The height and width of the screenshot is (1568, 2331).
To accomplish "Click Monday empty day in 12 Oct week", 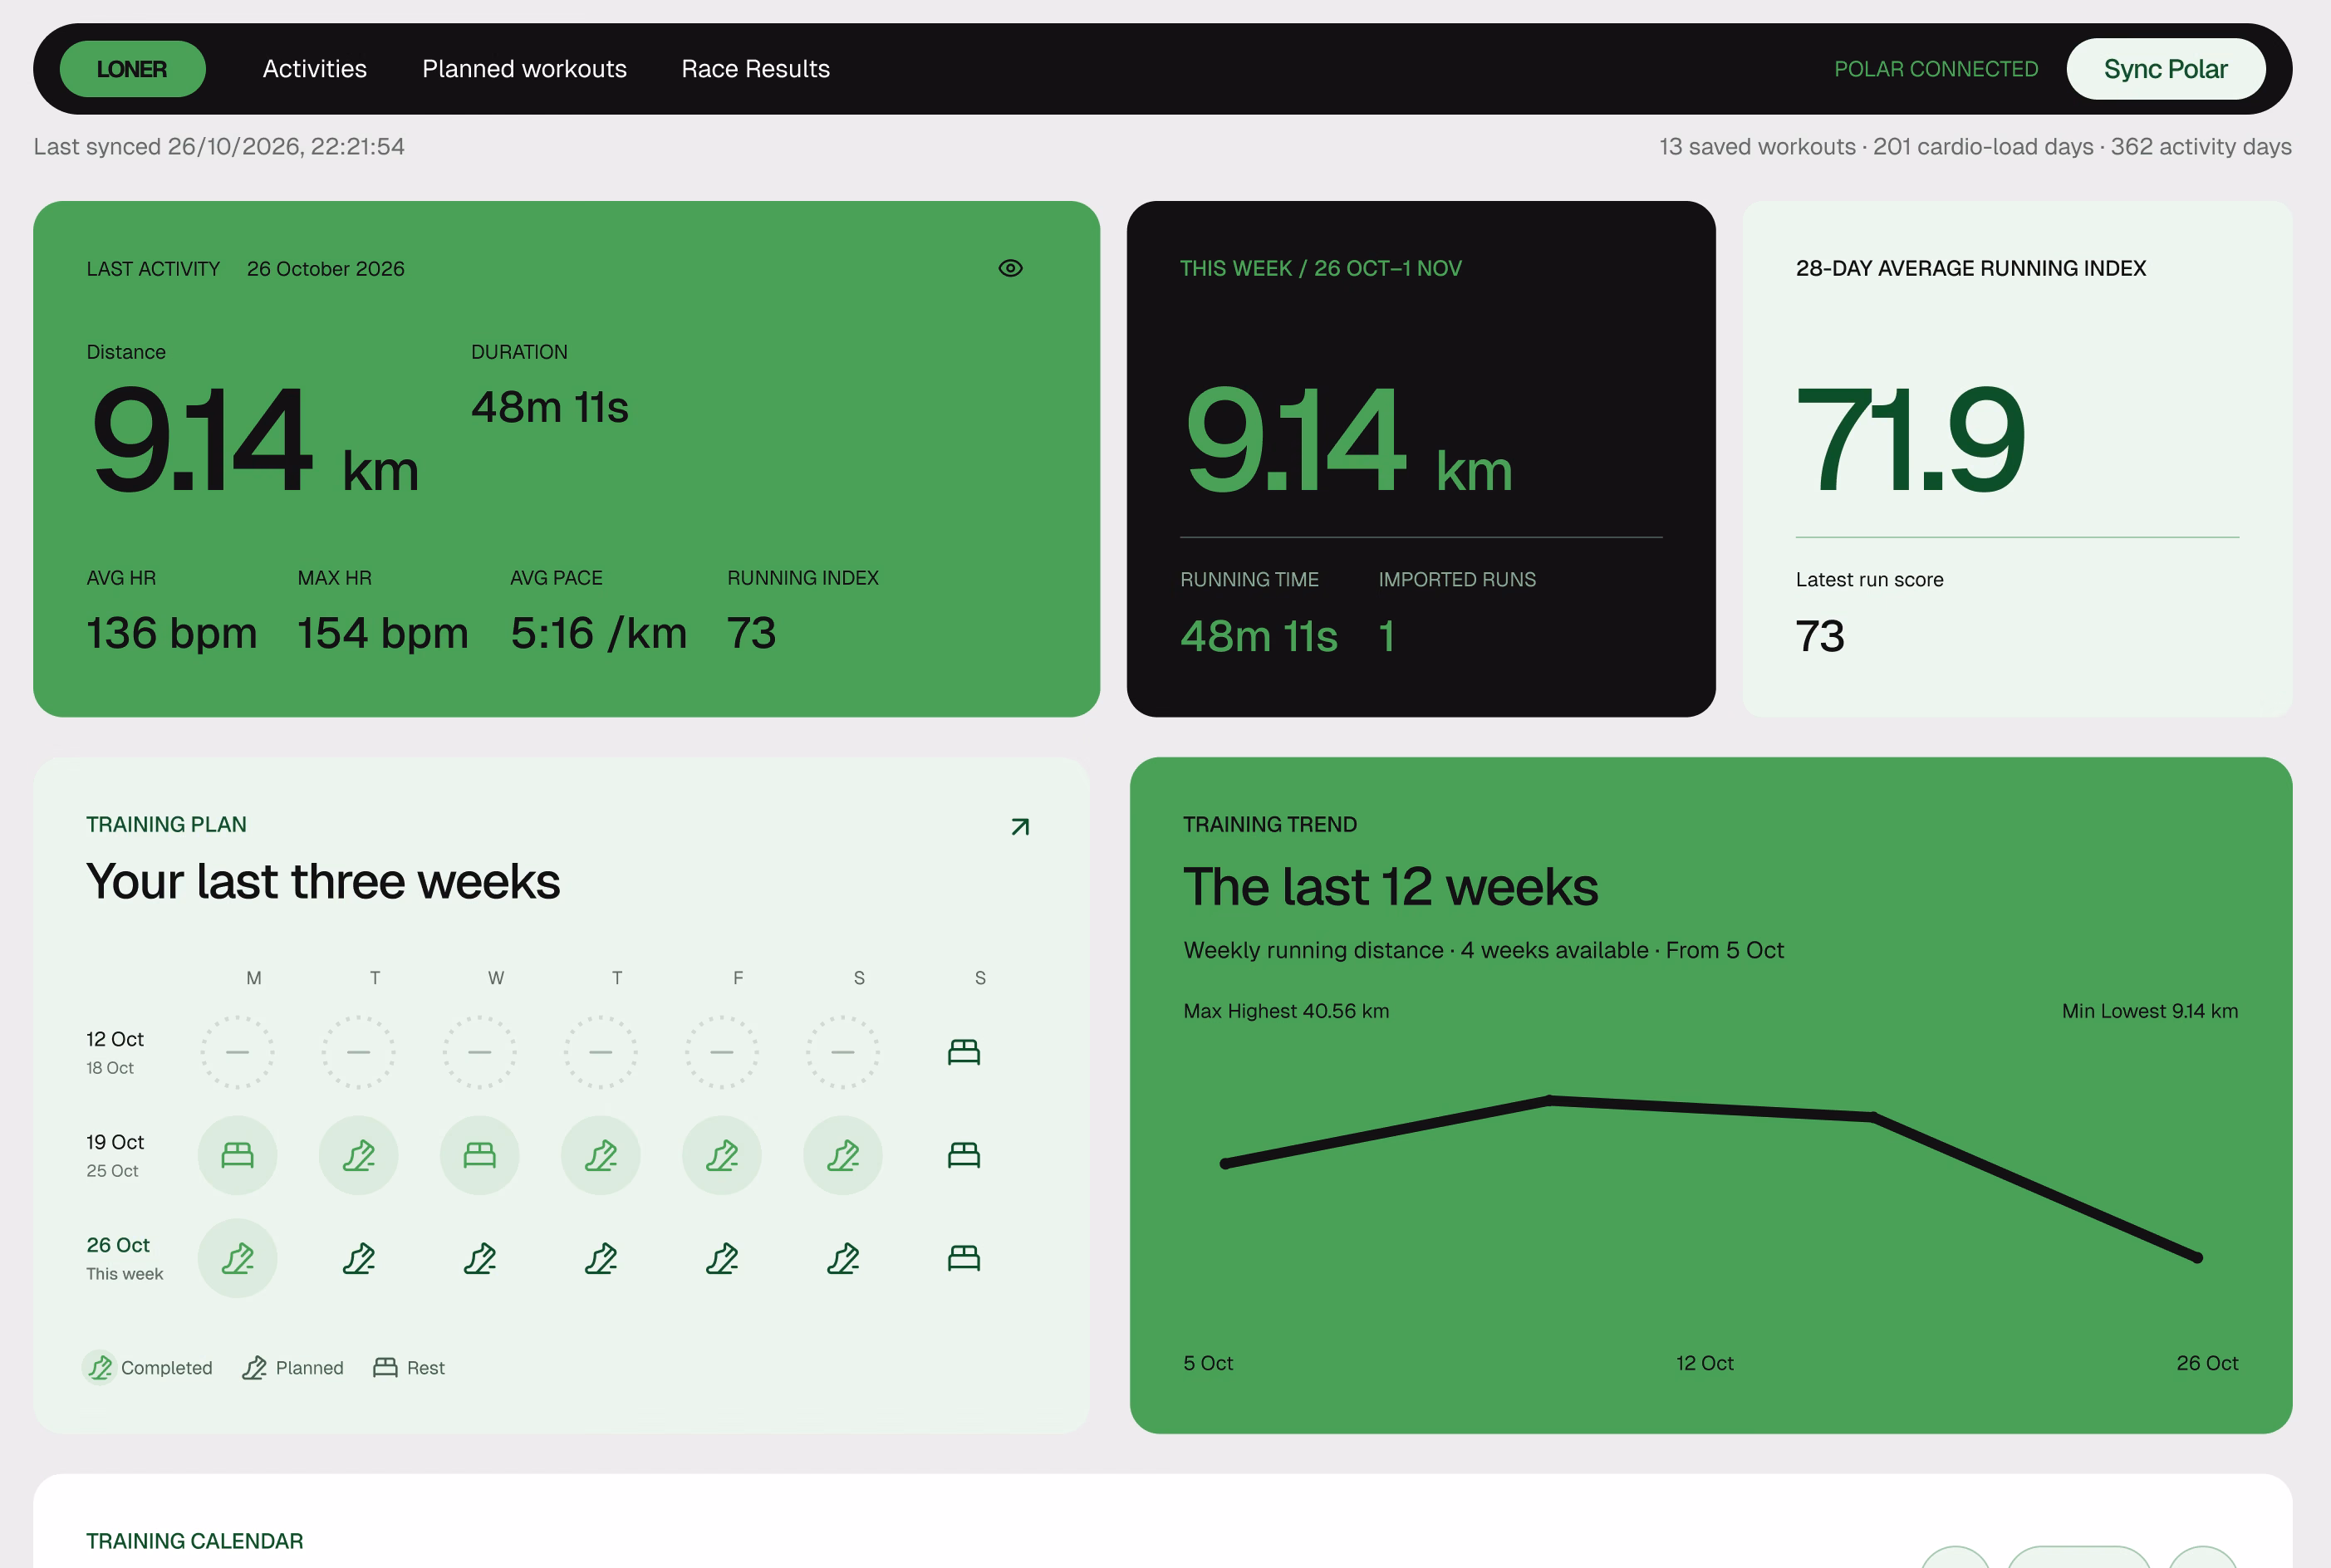I will [237, 1052].
